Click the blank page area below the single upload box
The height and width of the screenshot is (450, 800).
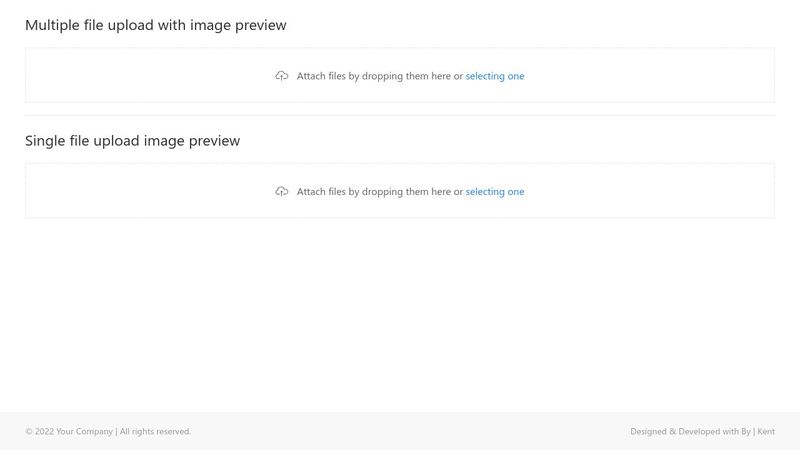[400, 315]
